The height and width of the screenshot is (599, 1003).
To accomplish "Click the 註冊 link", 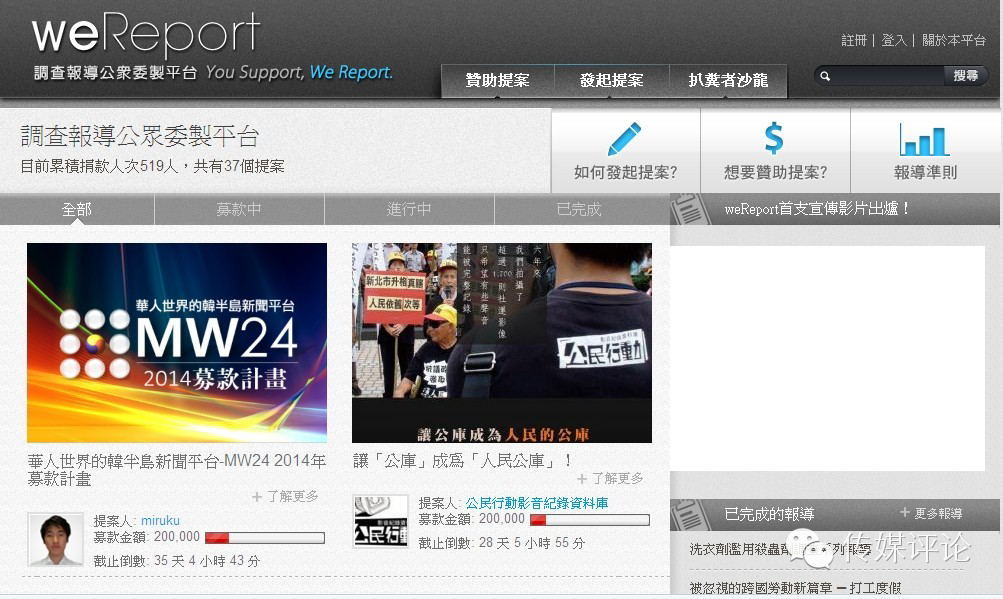I will [x=854, y=40].
